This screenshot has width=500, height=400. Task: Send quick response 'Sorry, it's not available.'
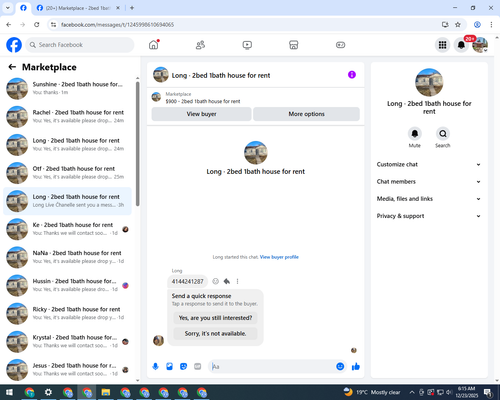(215, 333)
